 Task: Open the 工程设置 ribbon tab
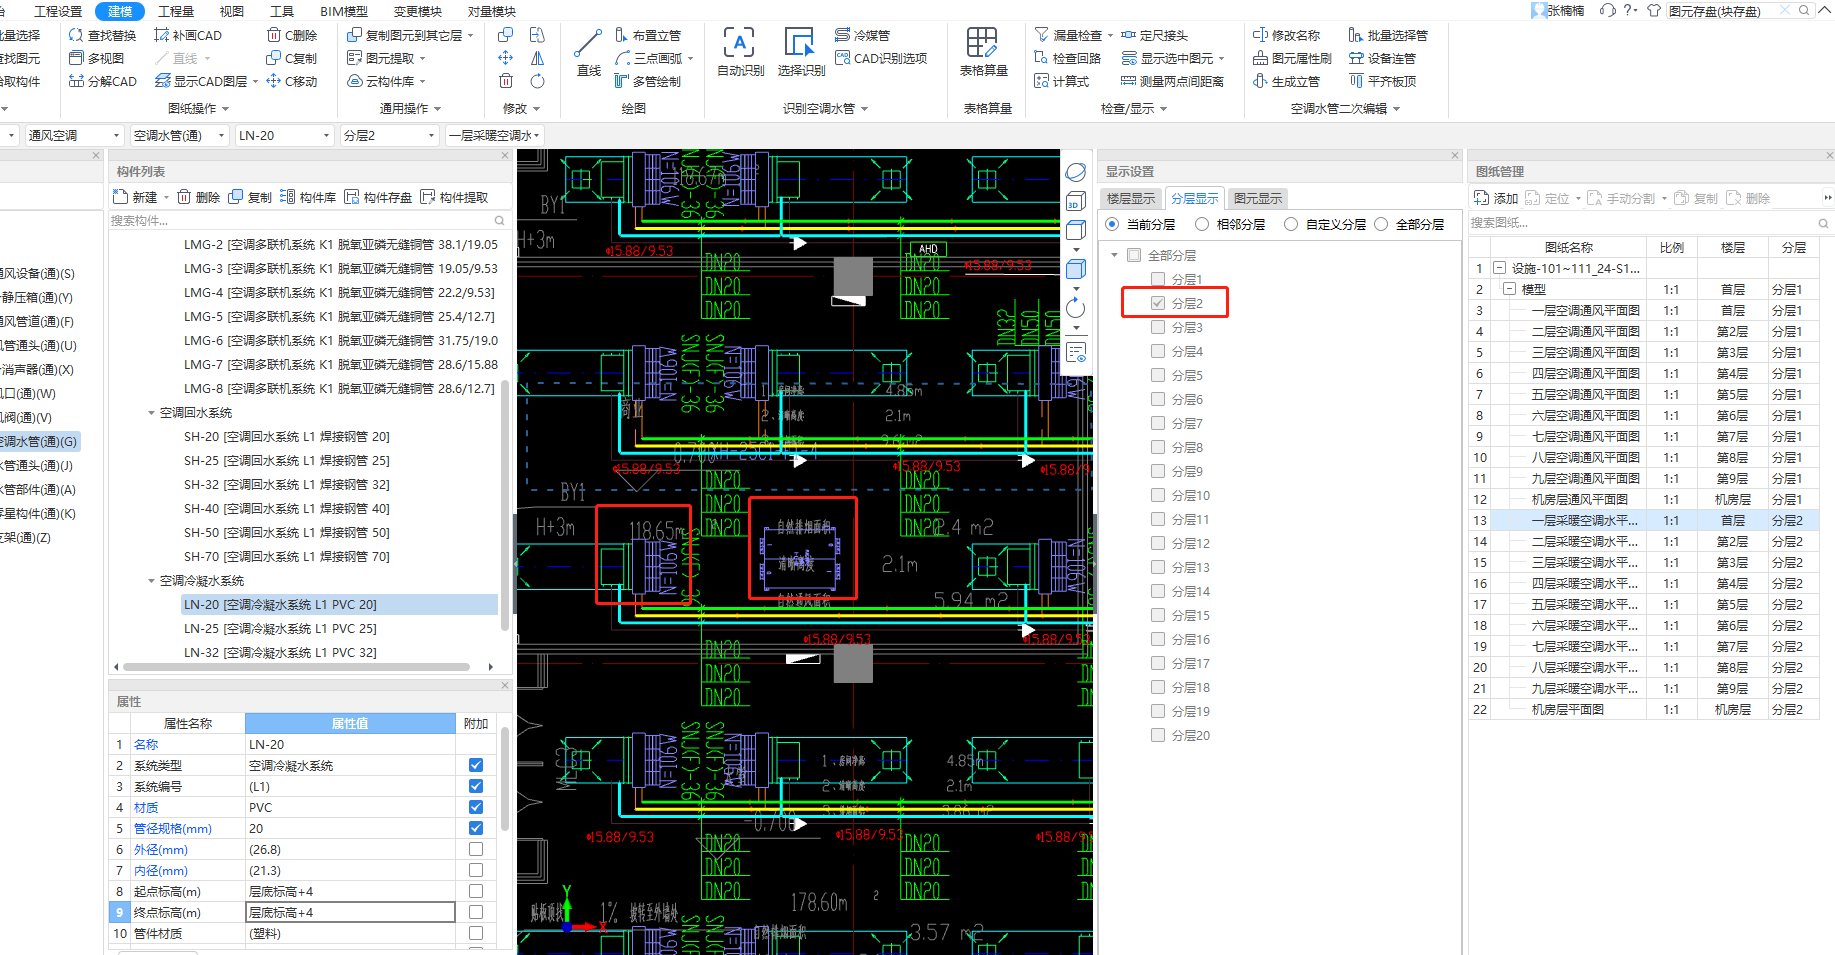[x=58, y=11]
